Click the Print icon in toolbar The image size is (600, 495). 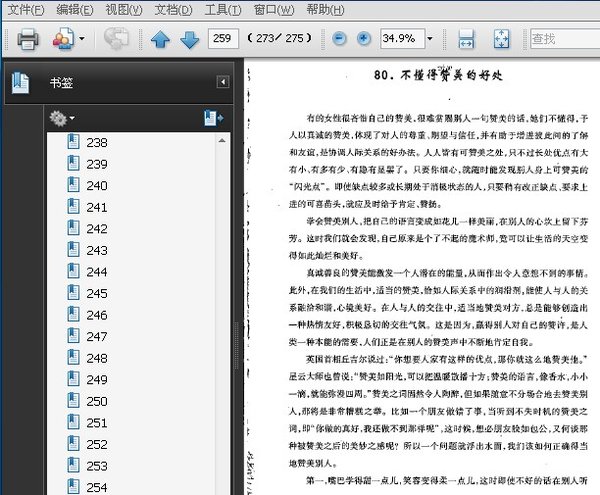(27, 39)
